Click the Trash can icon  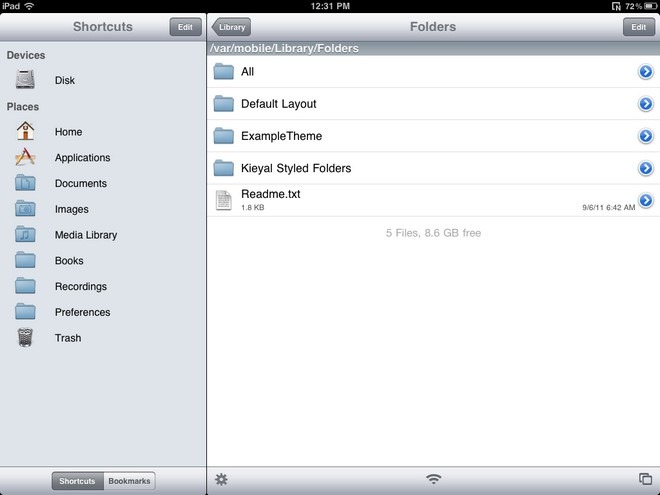coord(25,338)
